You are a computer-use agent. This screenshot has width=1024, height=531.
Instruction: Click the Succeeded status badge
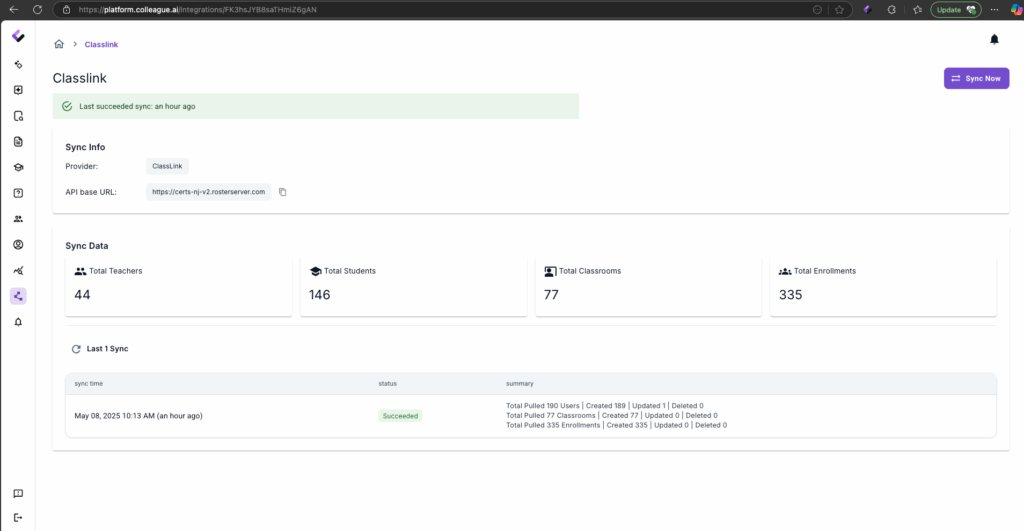click(400, 415)
